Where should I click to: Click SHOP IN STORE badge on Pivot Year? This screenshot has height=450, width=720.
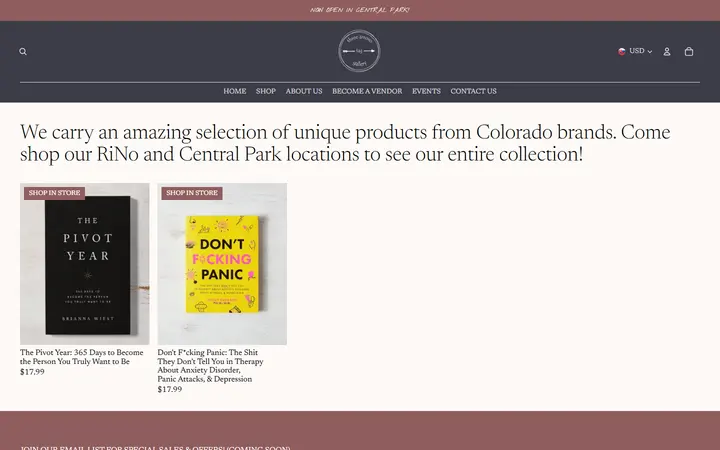tap(54, 193)
